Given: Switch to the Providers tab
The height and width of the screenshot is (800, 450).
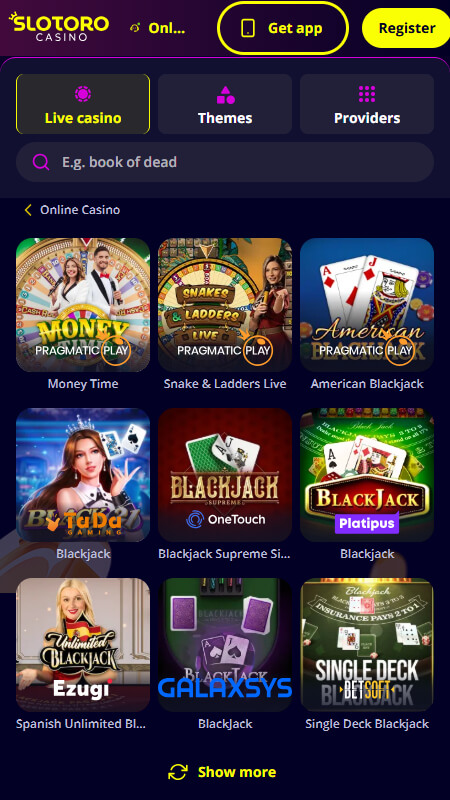Looking at the screenshot, I should coord(367,104).
